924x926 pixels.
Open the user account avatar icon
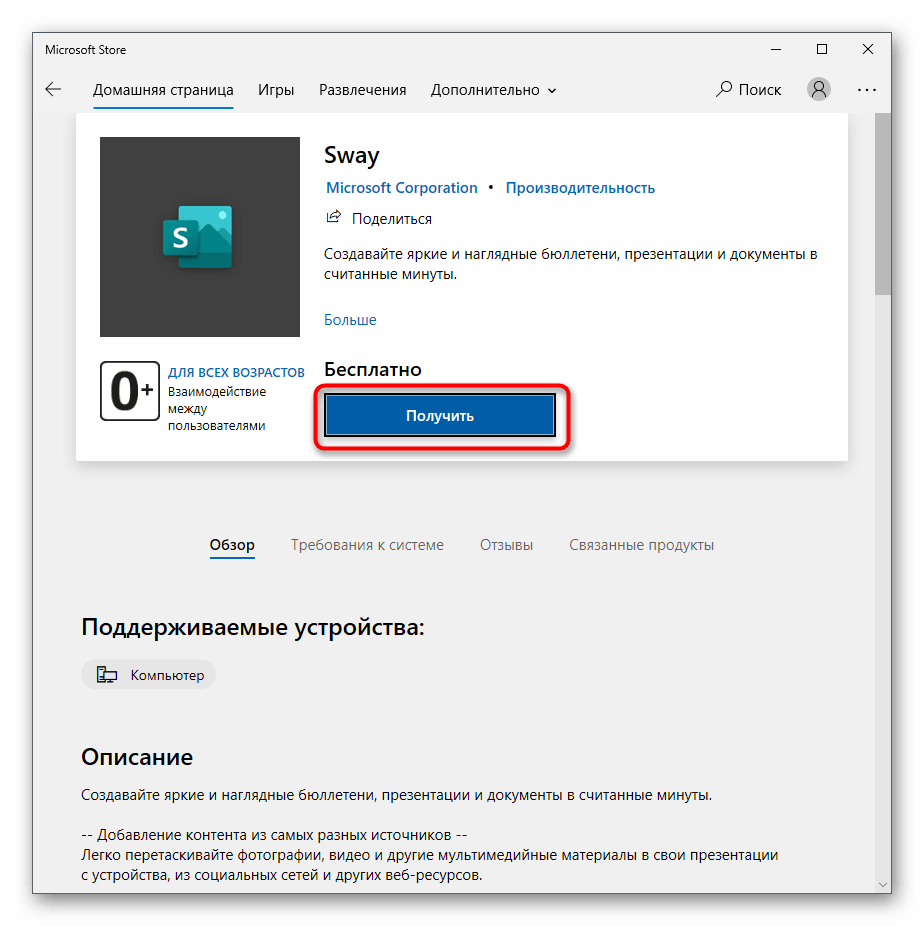pyautogui.click(x=818, y=89)
